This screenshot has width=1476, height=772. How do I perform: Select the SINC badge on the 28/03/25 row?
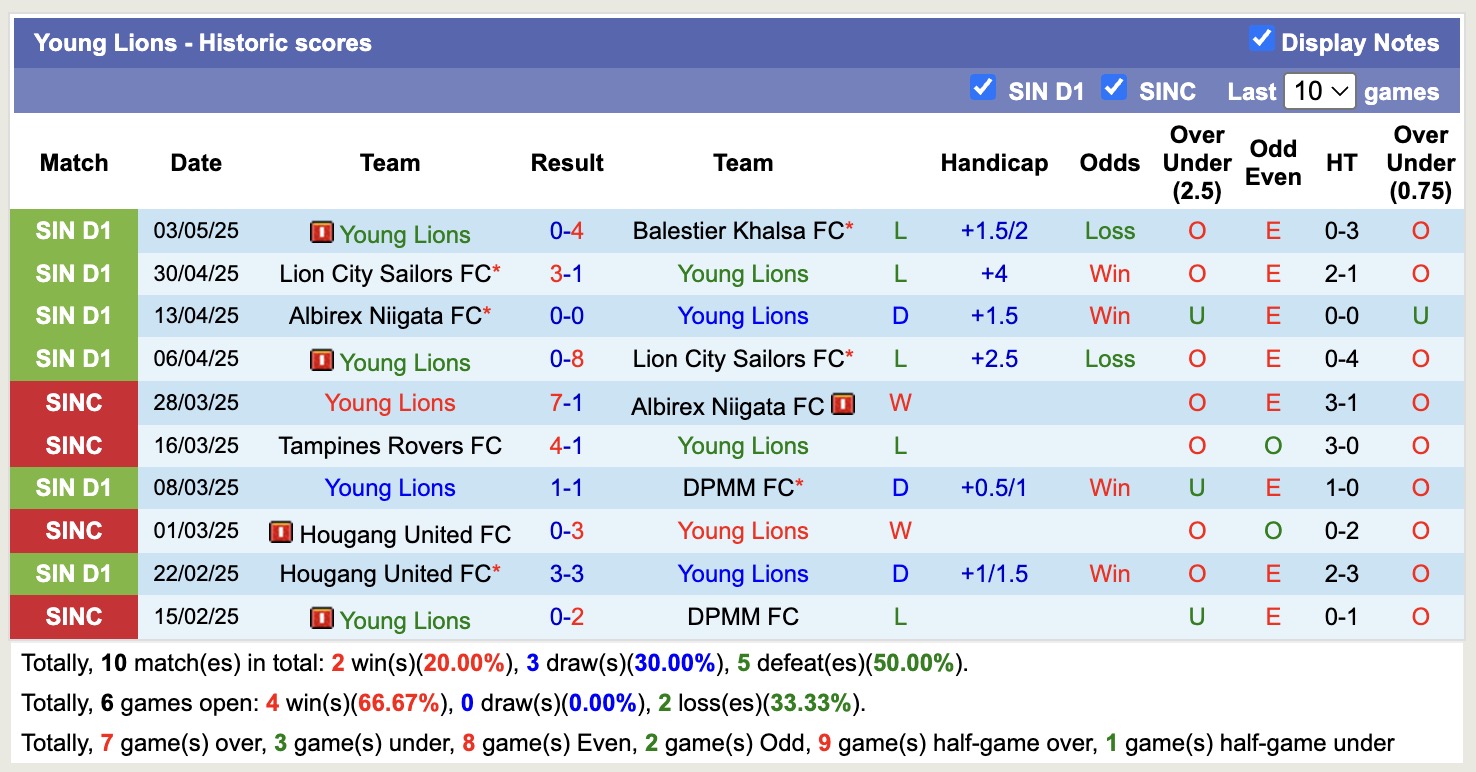[x=73, y=403]
